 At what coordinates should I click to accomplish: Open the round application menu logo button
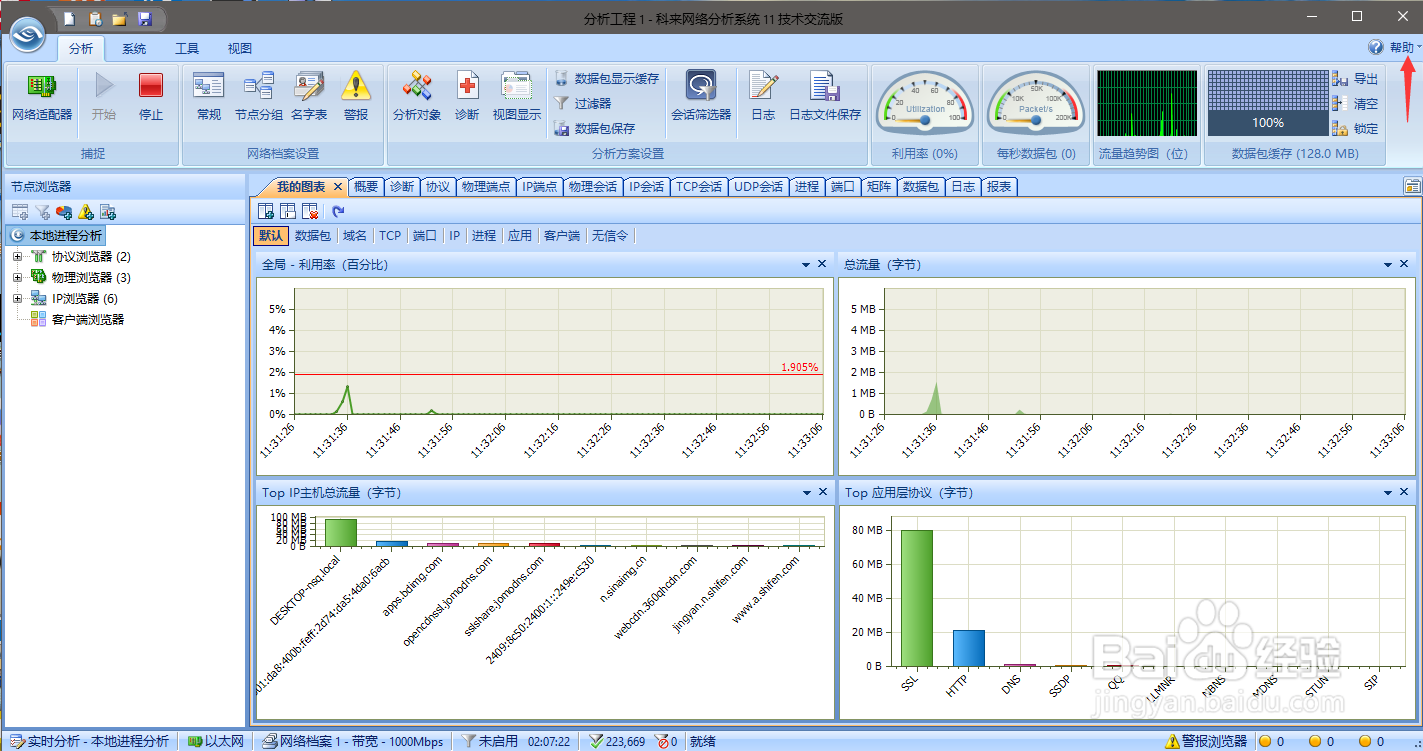29,36
